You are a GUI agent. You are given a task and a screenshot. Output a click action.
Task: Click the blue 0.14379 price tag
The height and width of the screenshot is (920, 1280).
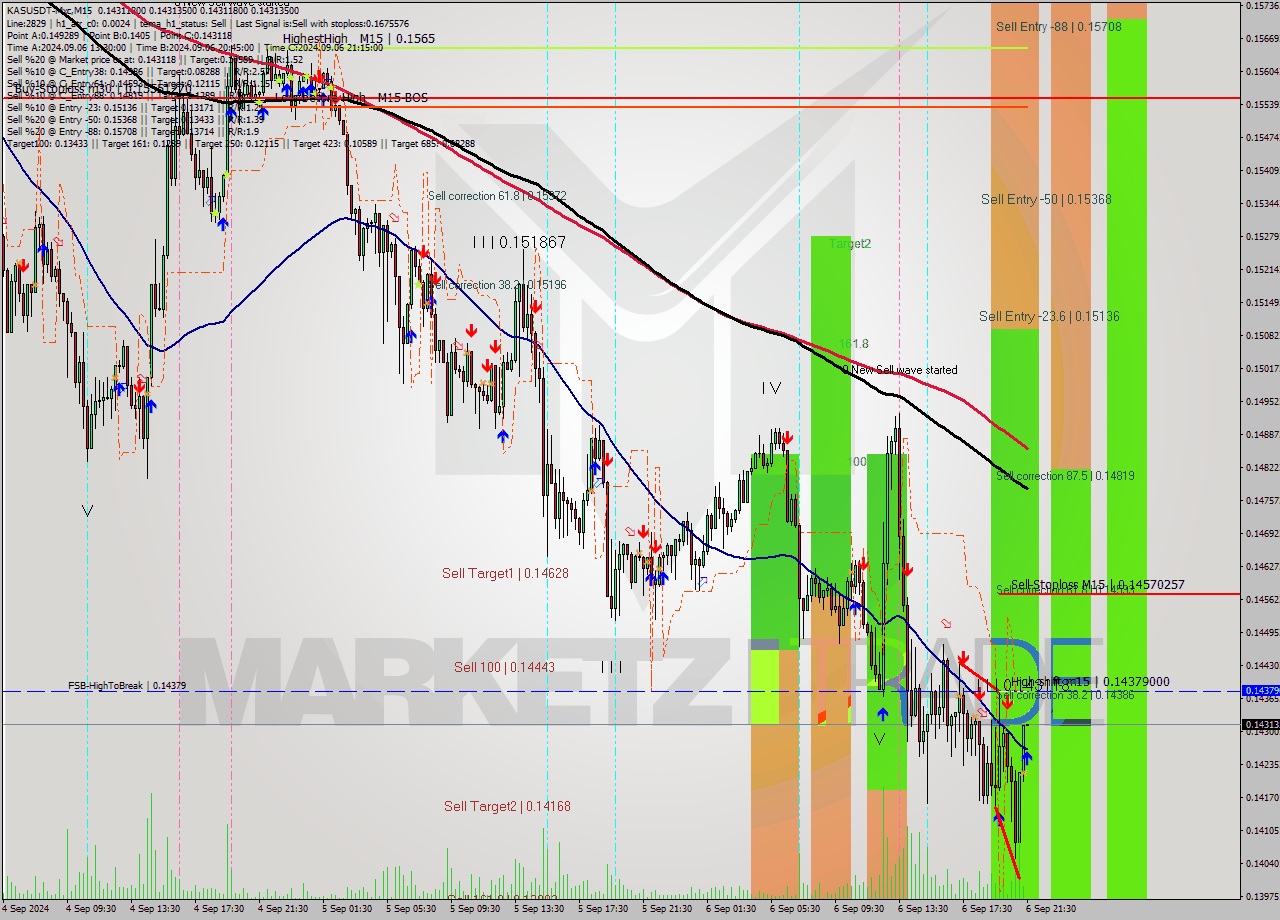(x=1260, y=691)
